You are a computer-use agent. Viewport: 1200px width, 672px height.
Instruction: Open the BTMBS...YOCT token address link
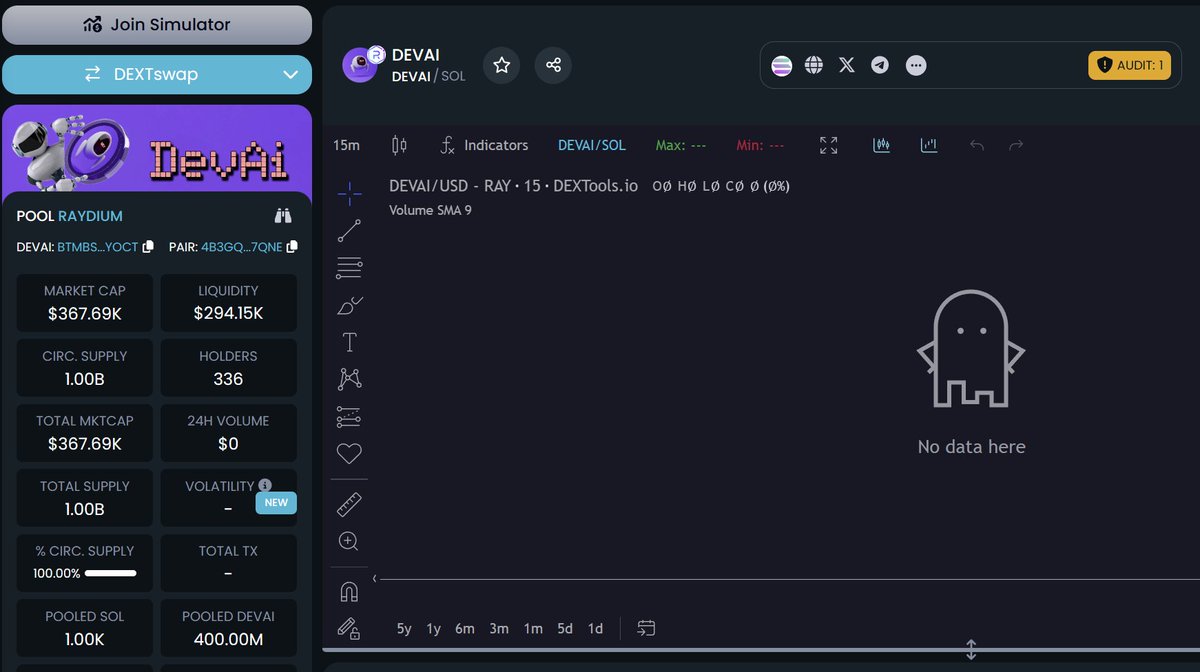click(98, 247)
